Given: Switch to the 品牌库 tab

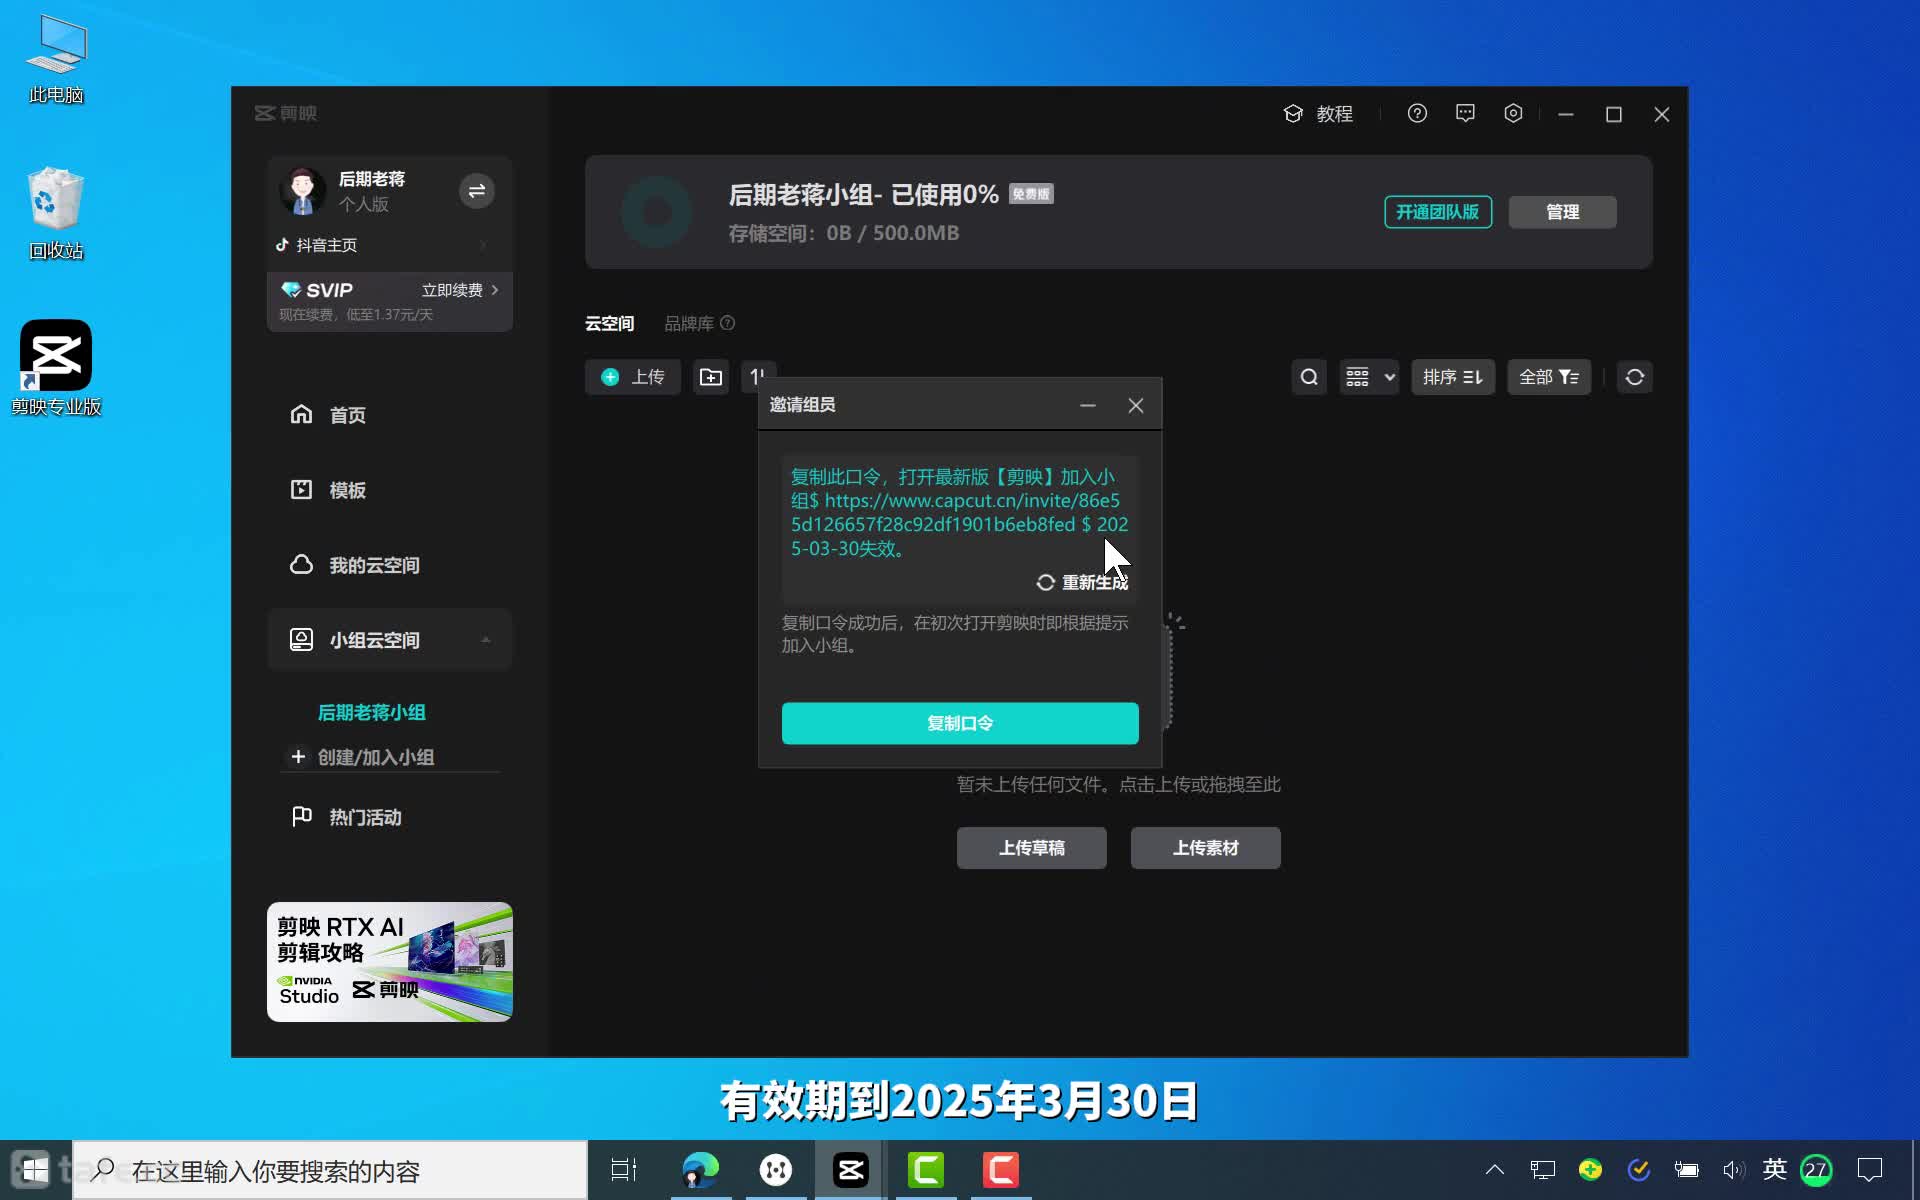Looking at the screenshot, I should point(689,324).
